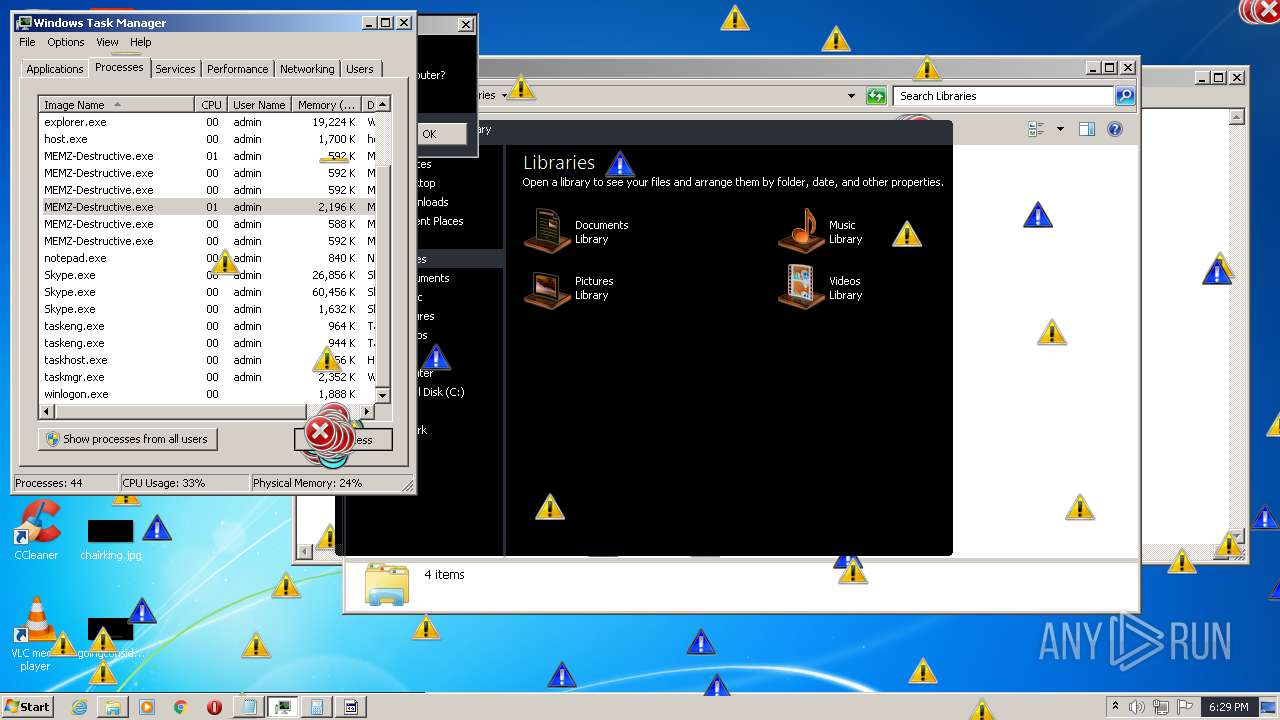Switch to the Services tab
1280x720 pixels.
[175, 69]
